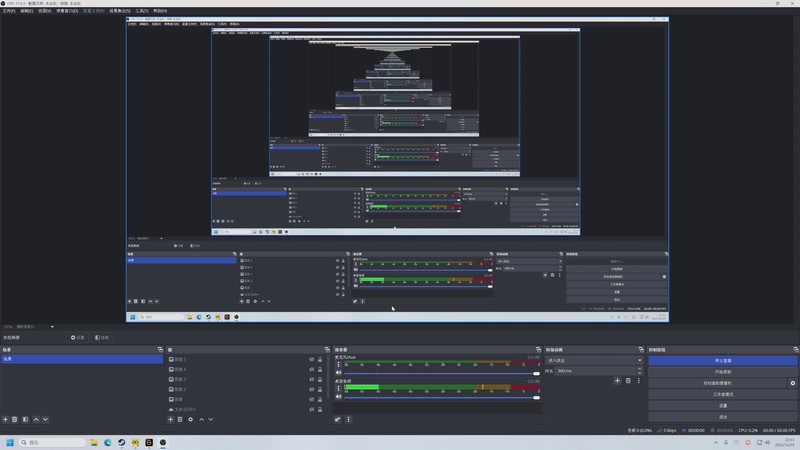Screen dimensions: 800x450
Task: Undock the Scenes panel with its float icon
Action: [x=160, y=349]
